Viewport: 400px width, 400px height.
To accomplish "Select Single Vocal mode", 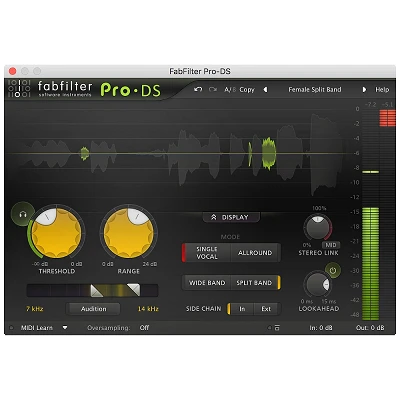I will click(x=207, y=253).
